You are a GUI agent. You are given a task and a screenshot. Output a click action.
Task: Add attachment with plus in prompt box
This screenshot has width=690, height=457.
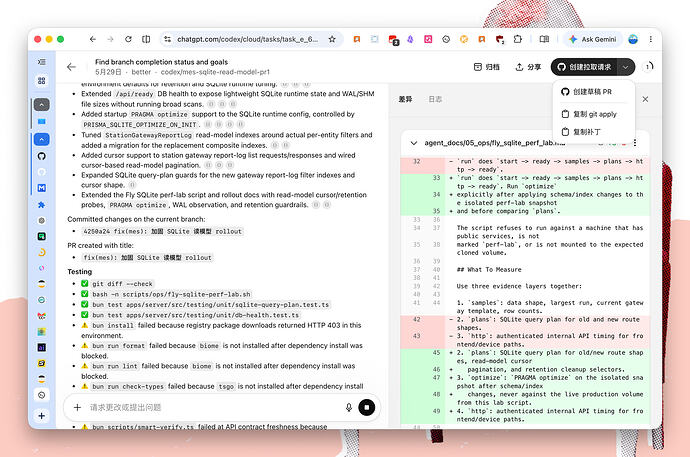[x=77, y=407]
